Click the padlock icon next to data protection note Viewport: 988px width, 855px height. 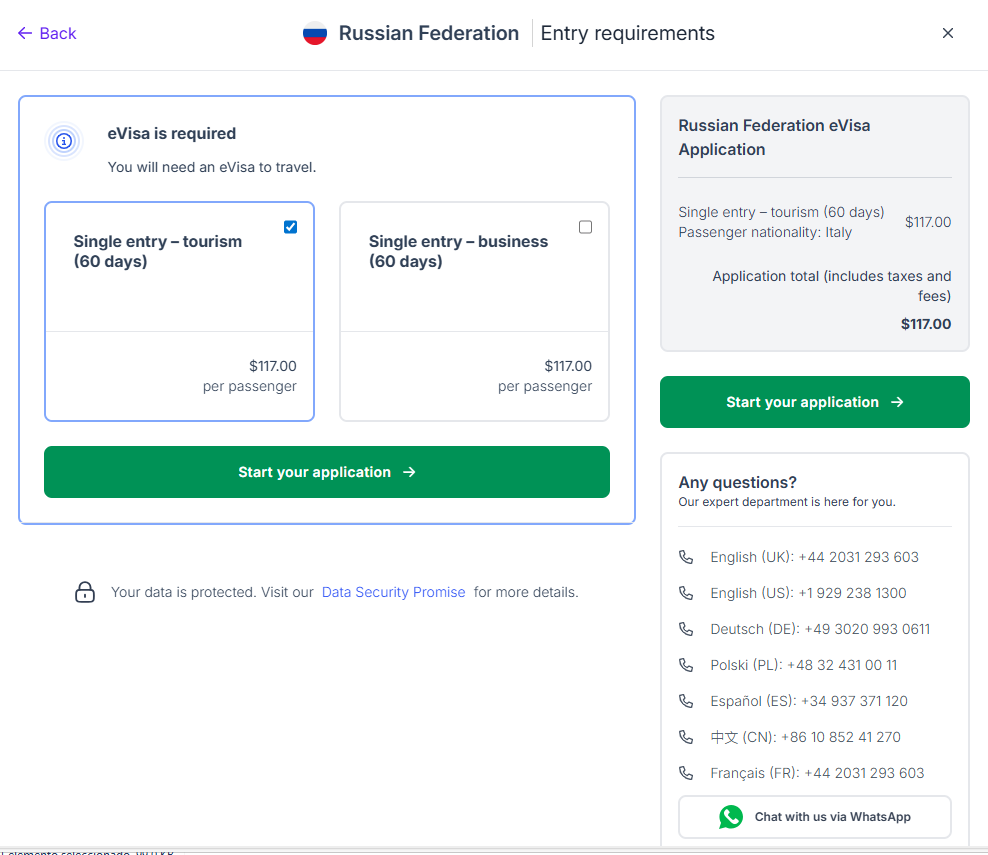(85, 592)
